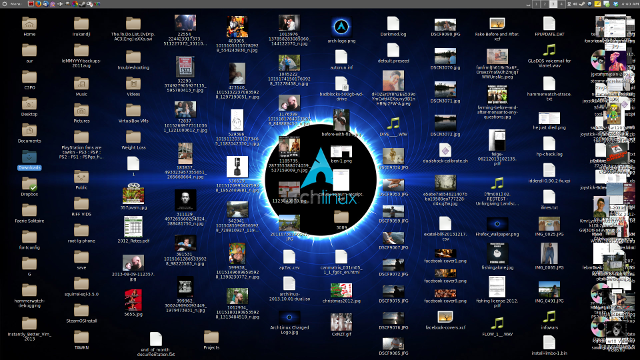Select the christmas2012.jpg image thumbnail
Screen dimensions: 640x360
coord(341,293)
